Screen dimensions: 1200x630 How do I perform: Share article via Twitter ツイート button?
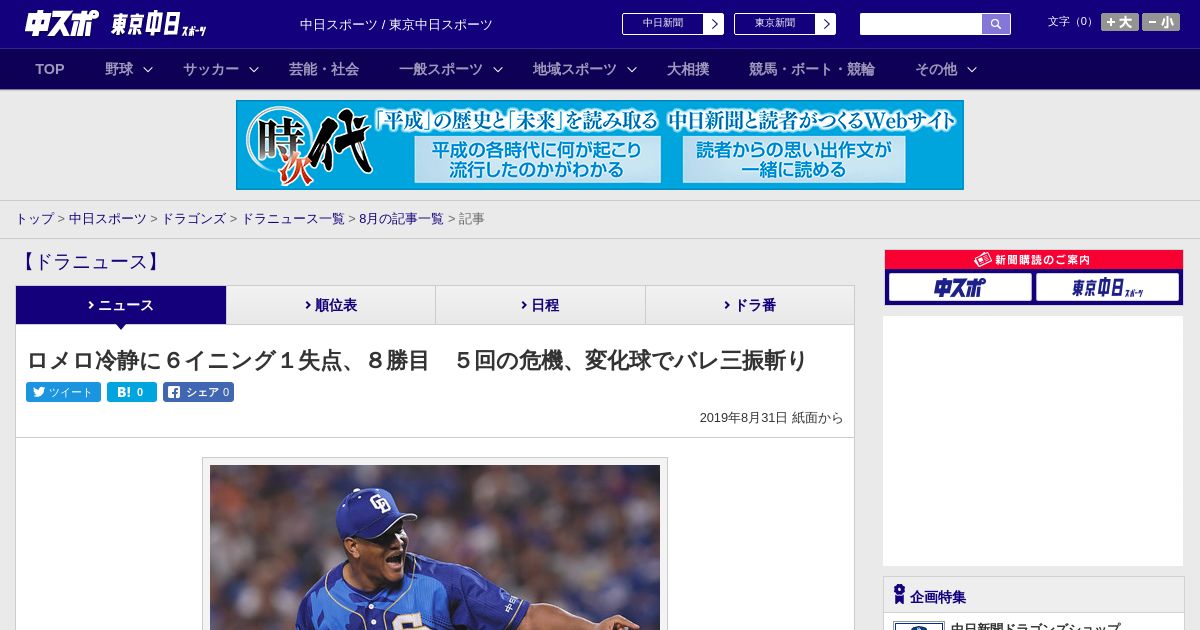(x=63, y=392)
